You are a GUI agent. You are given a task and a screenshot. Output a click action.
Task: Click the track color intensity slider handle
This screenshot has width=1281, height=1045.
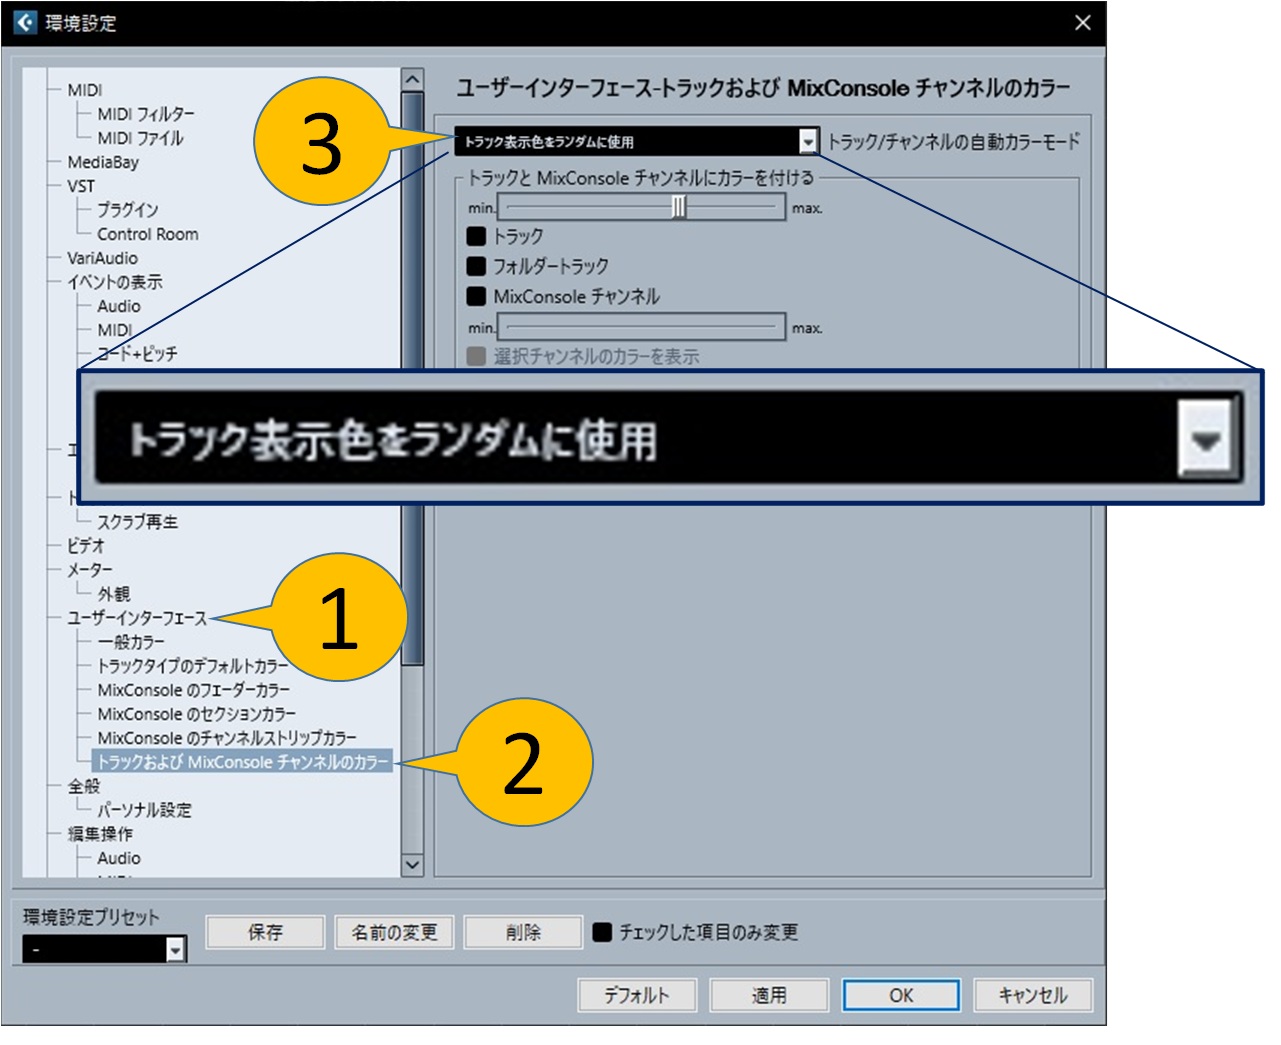[678, 207]
